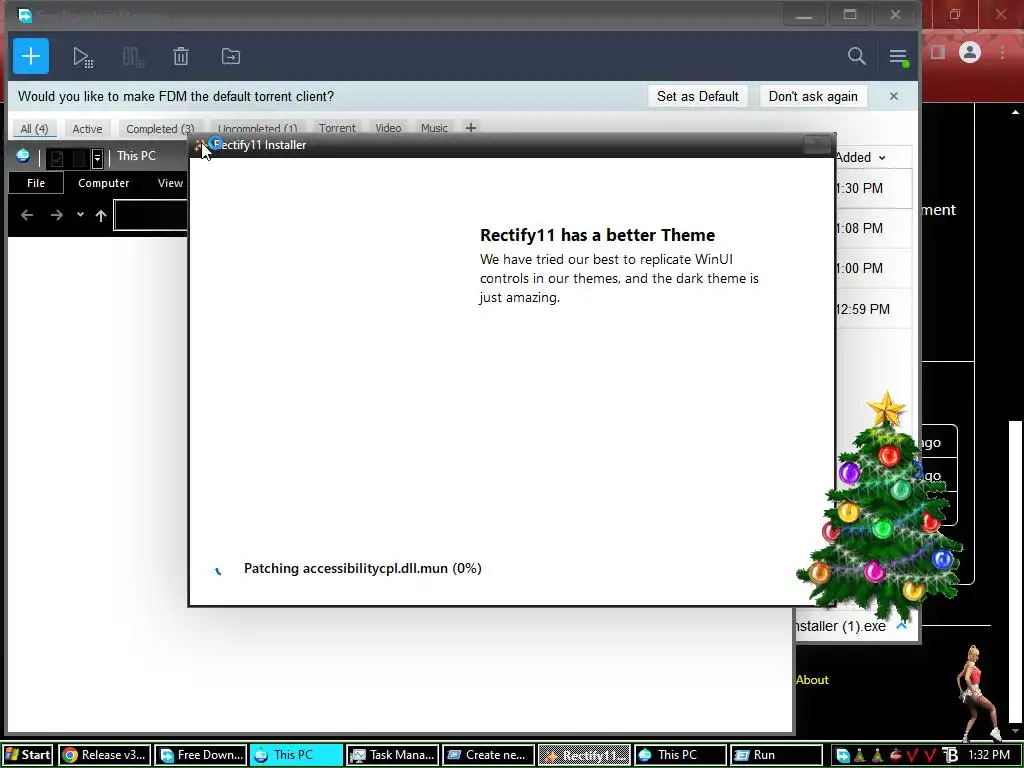Image resolution: width=1024 pixels, height=768 pixels.
Task: Switch to the Rectify11 taskbar item
Action: pyautogui.click(x=584, y=755)
